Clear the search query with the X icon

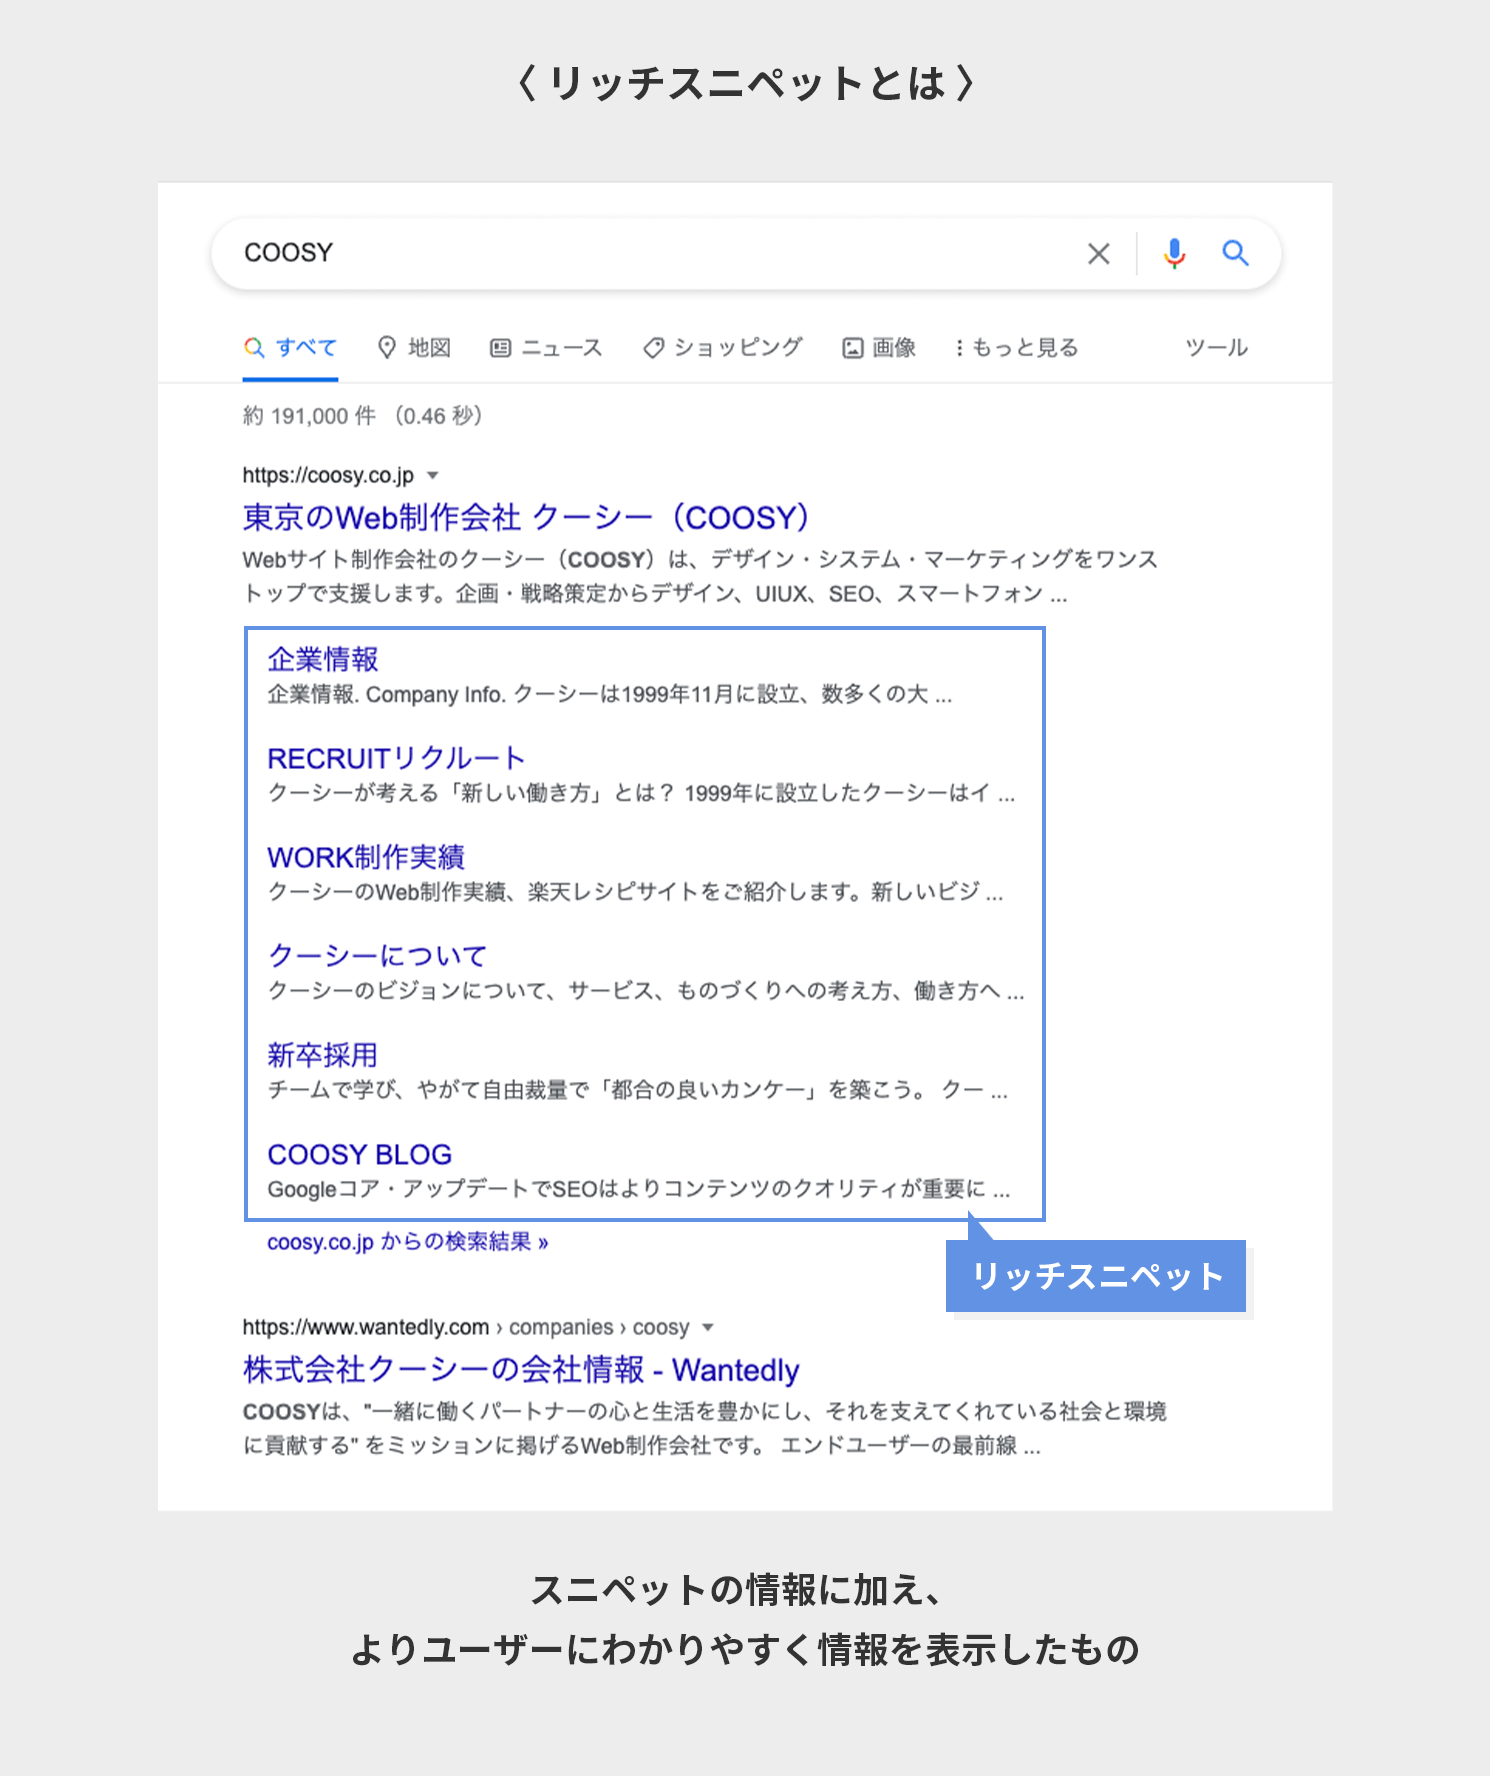pos(1098,254)
